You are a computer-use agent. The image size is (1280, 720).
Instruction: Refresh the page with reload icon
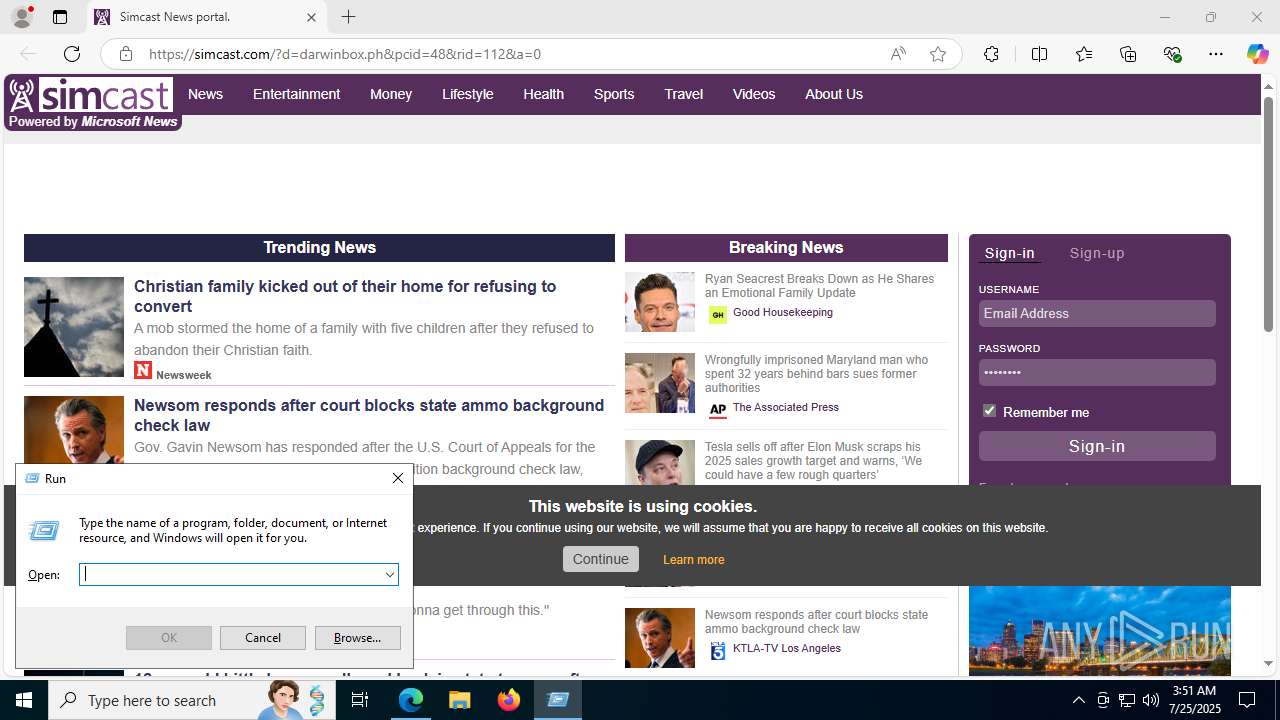pos(72,54)
